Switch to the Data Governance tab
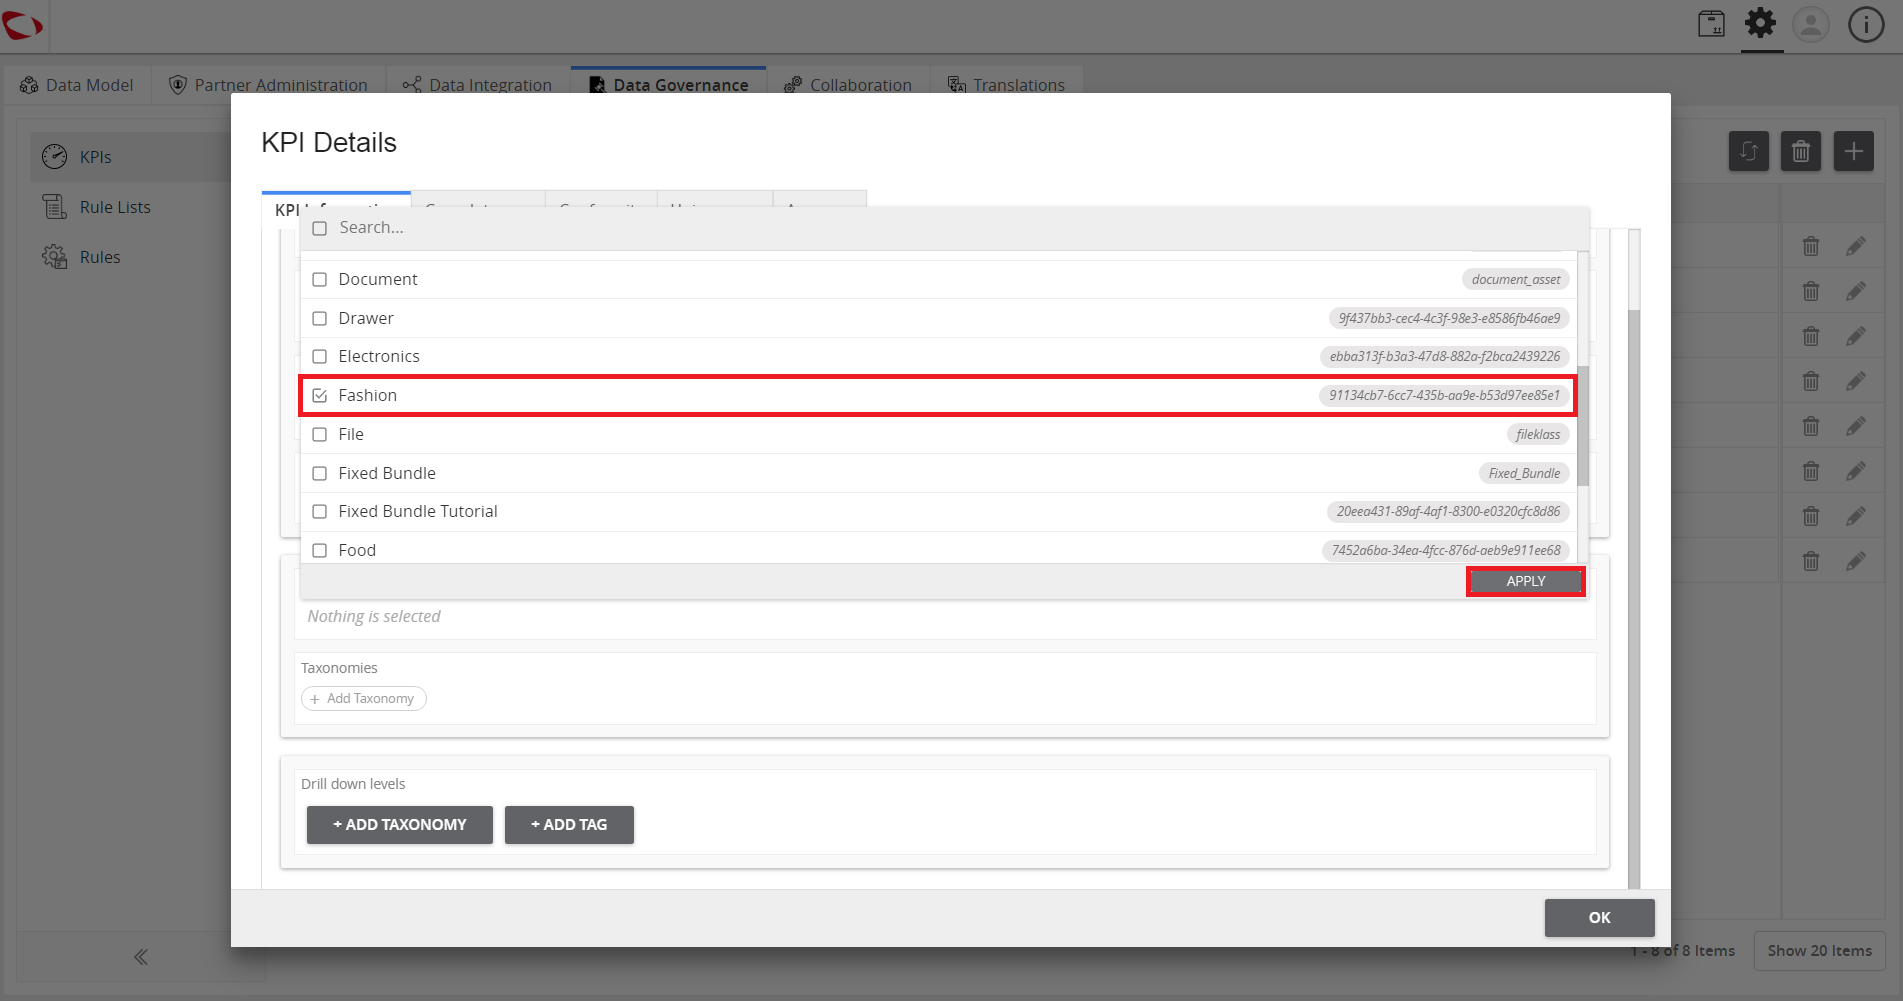Image resolution: width=1903 pixels, height=1001 pixels. pyautogui.click(x=668, y=84)
